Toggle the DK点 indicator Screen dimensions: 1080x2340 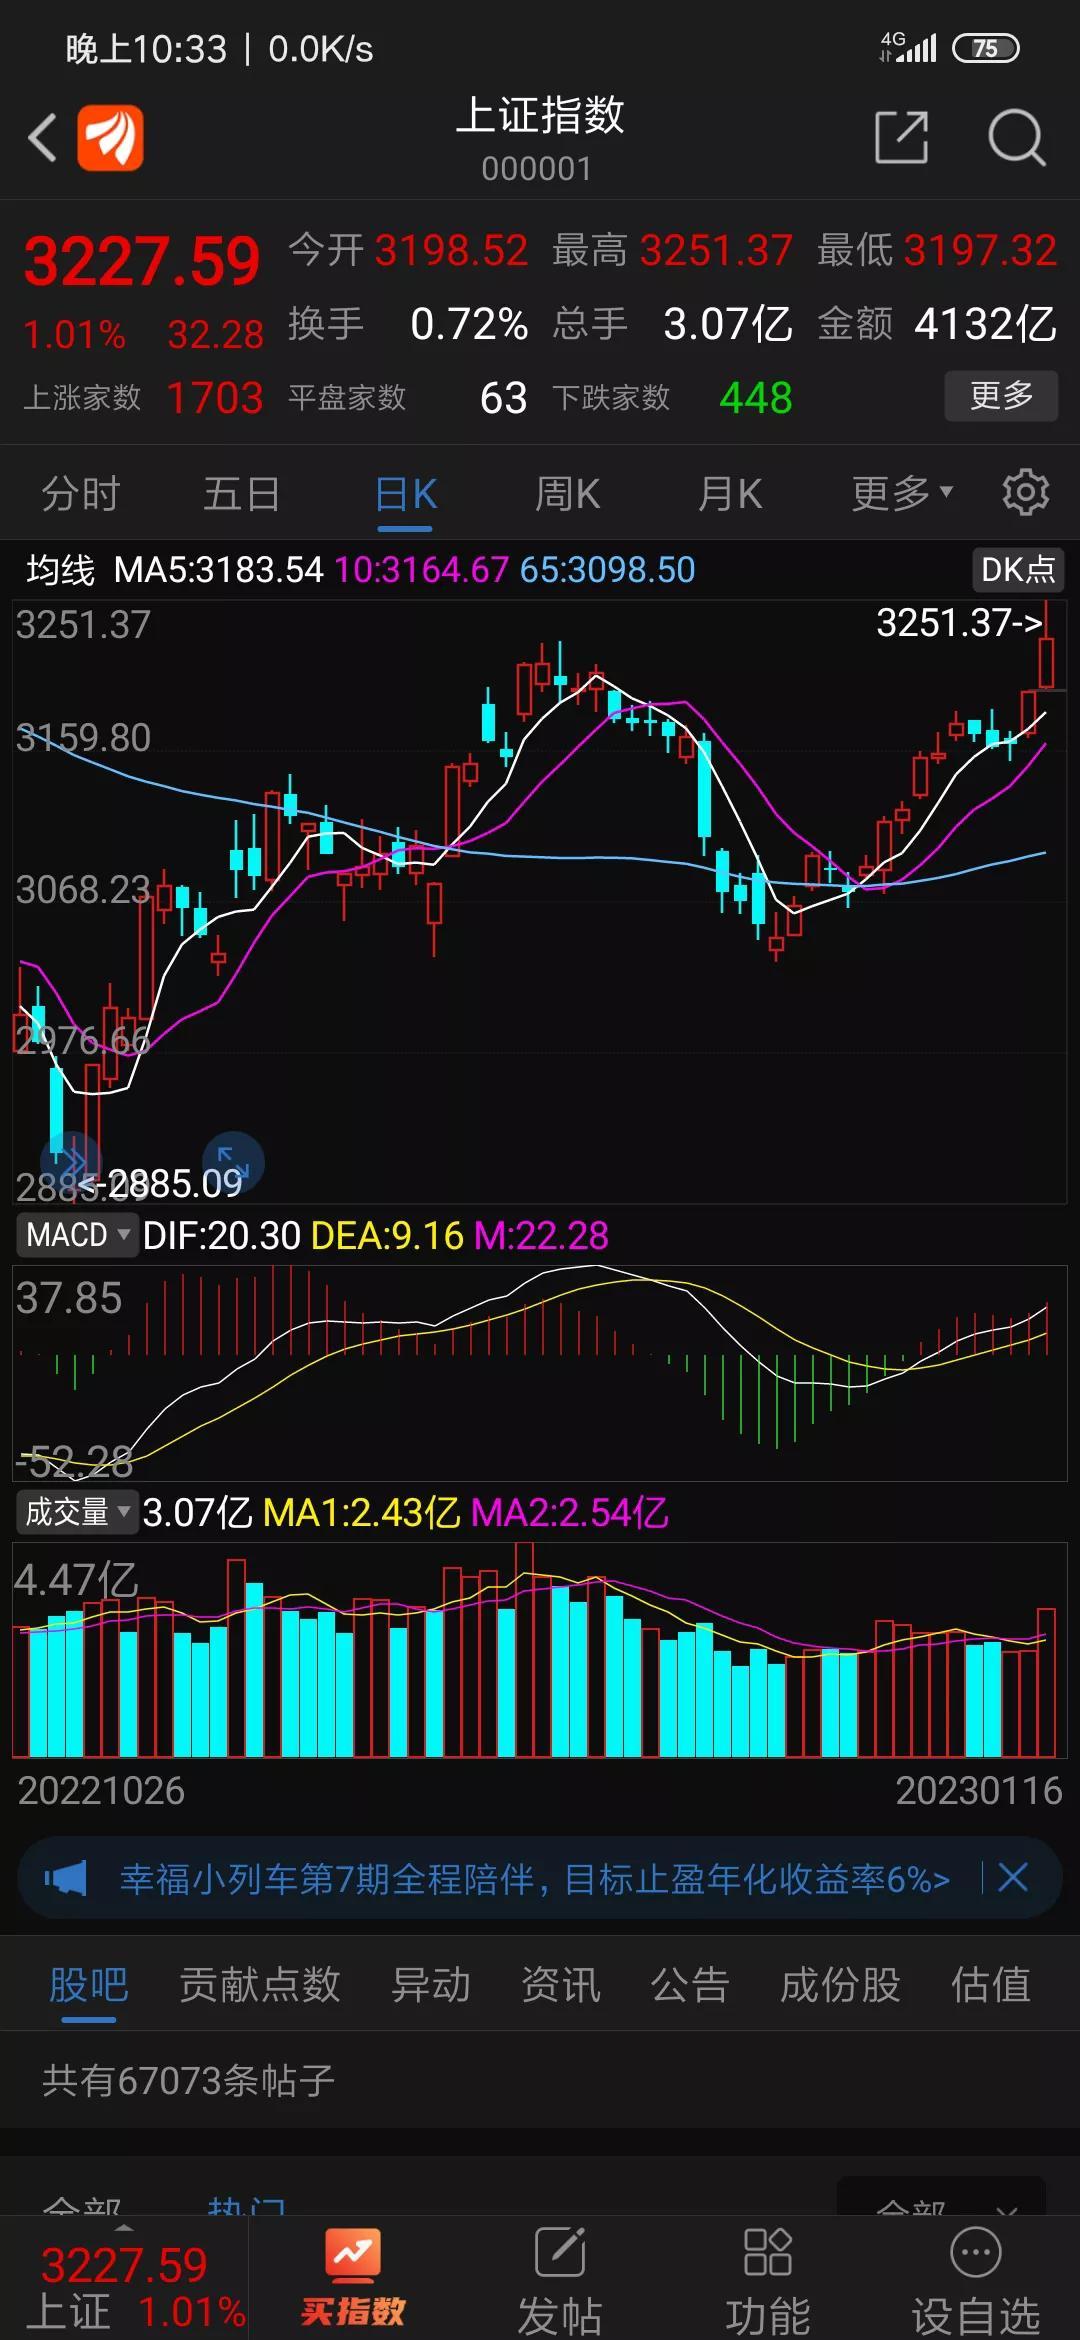click(1017, 570)
